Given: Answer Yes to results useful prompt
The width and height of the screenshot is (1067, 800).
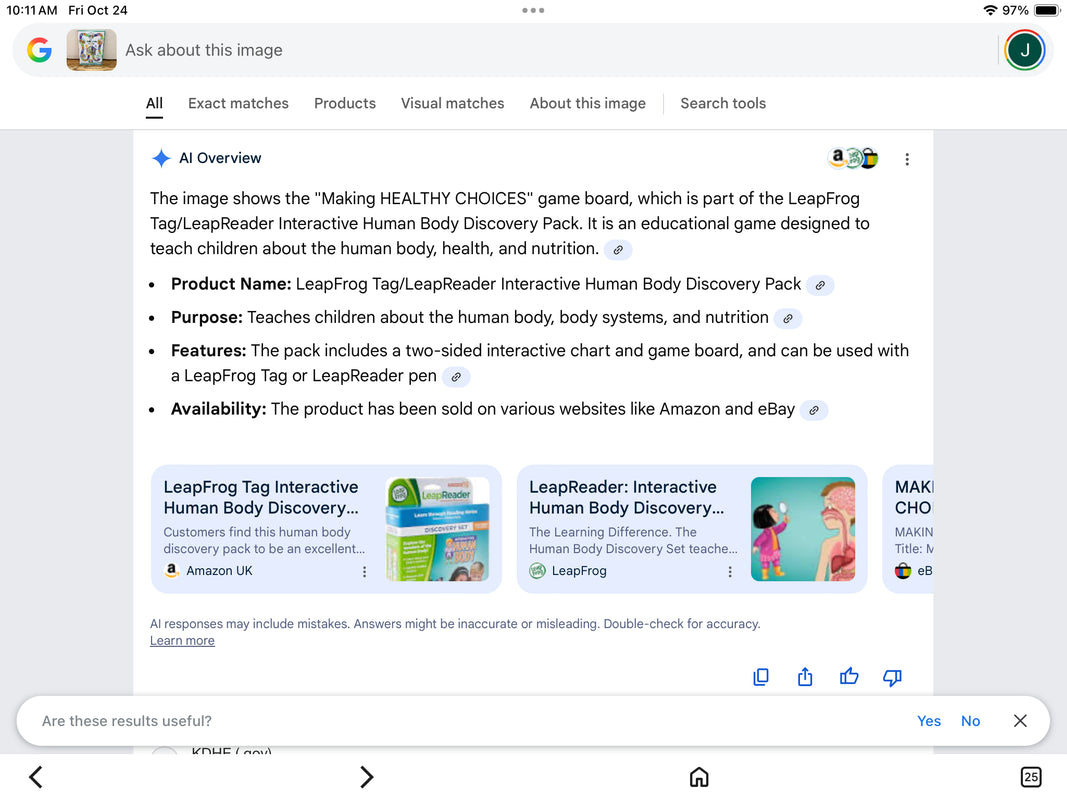Looking at the screenshot, I should 929,721.
